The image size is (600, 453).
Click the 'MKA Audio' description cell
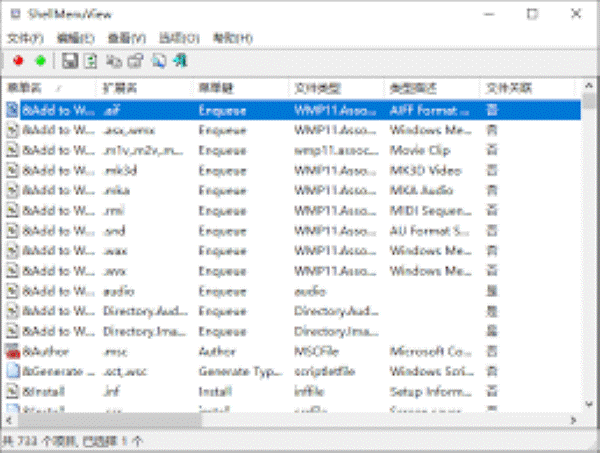[x=421, y=190]
